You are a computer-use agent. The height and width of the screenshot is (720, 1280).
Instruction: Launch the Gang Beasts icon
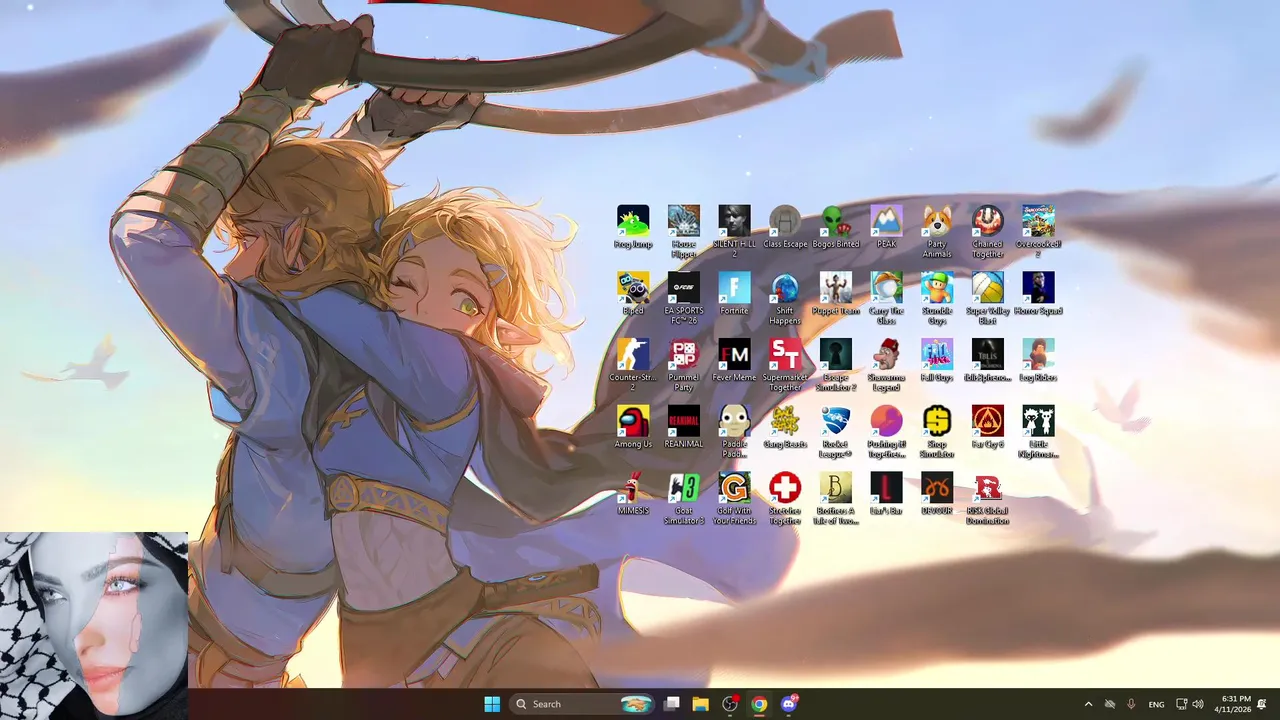785,428
